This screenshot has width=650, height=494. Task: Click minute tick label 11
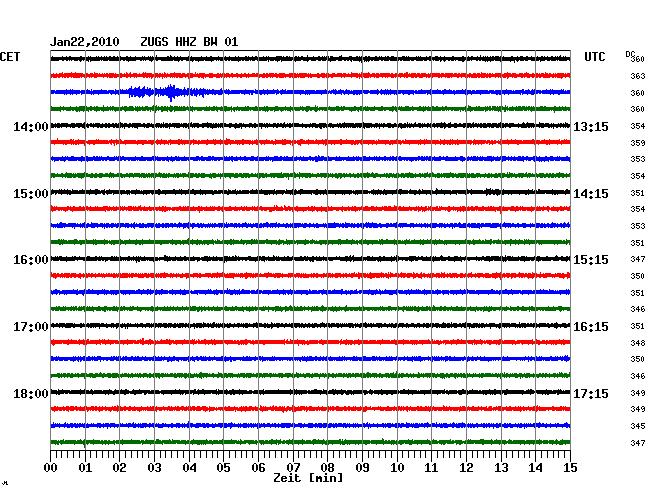pyautogui.click(x=431, y=468)
